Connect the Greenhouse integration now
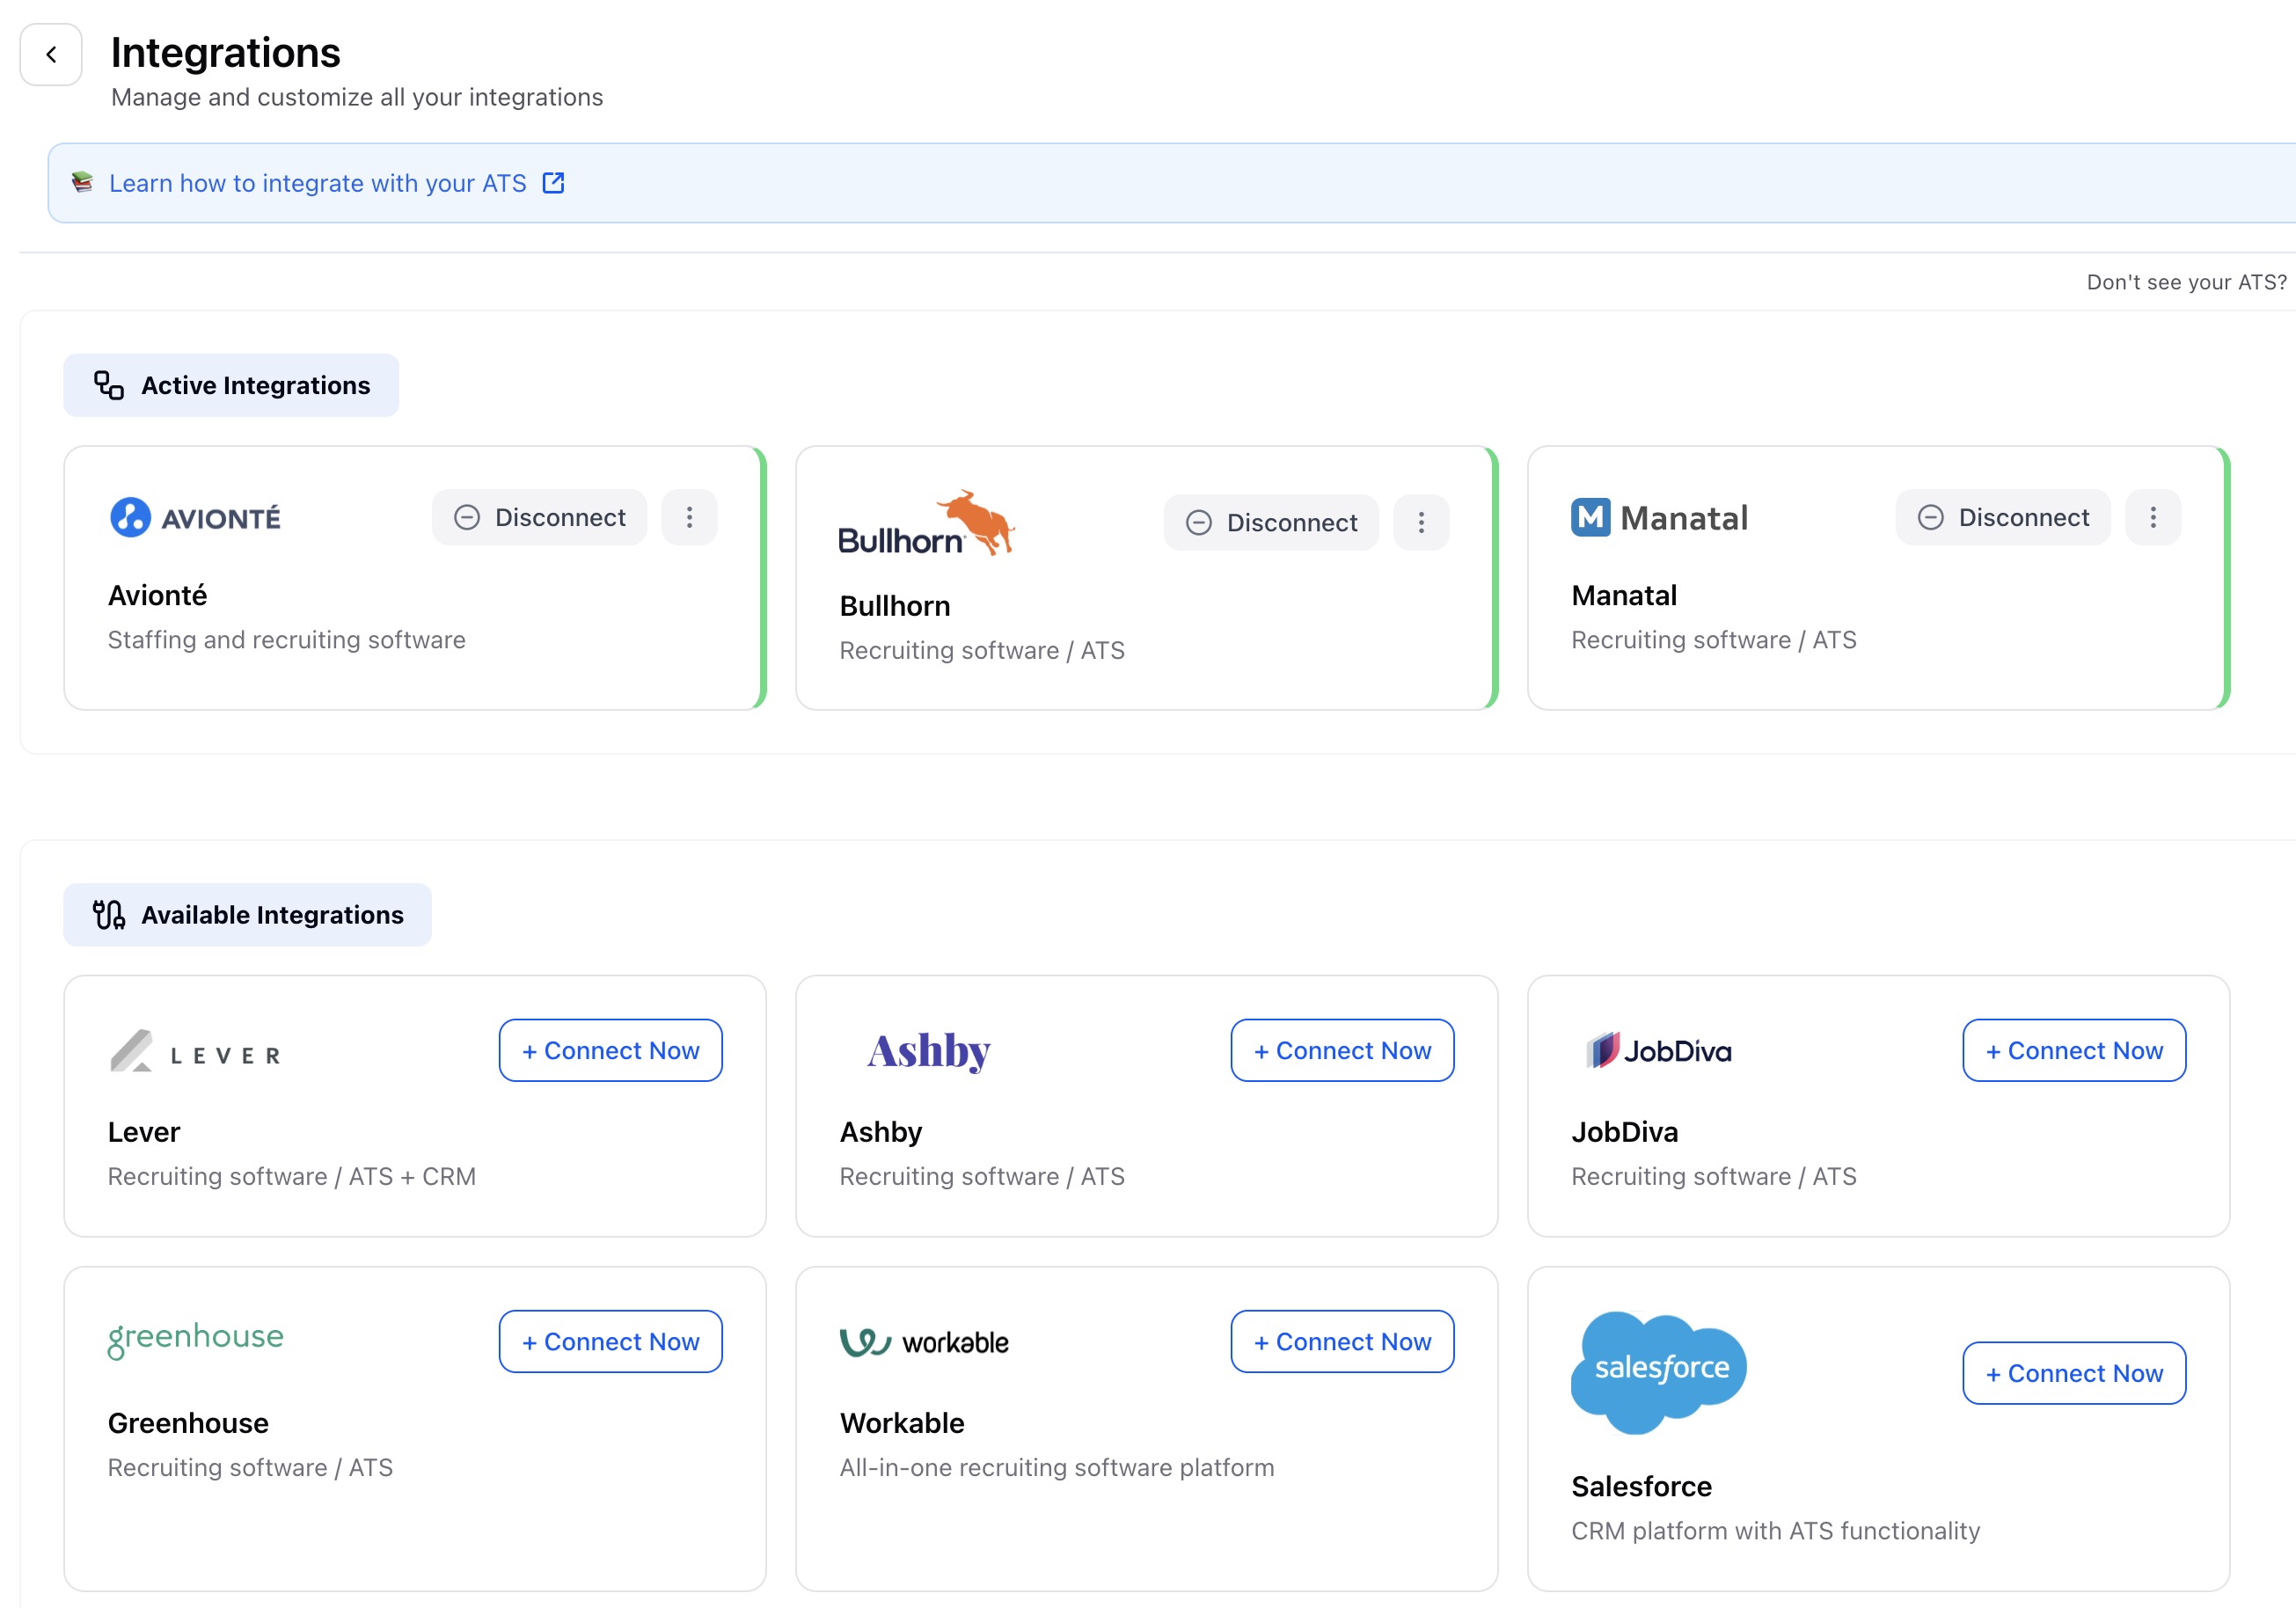 [x=610, y=1342]
